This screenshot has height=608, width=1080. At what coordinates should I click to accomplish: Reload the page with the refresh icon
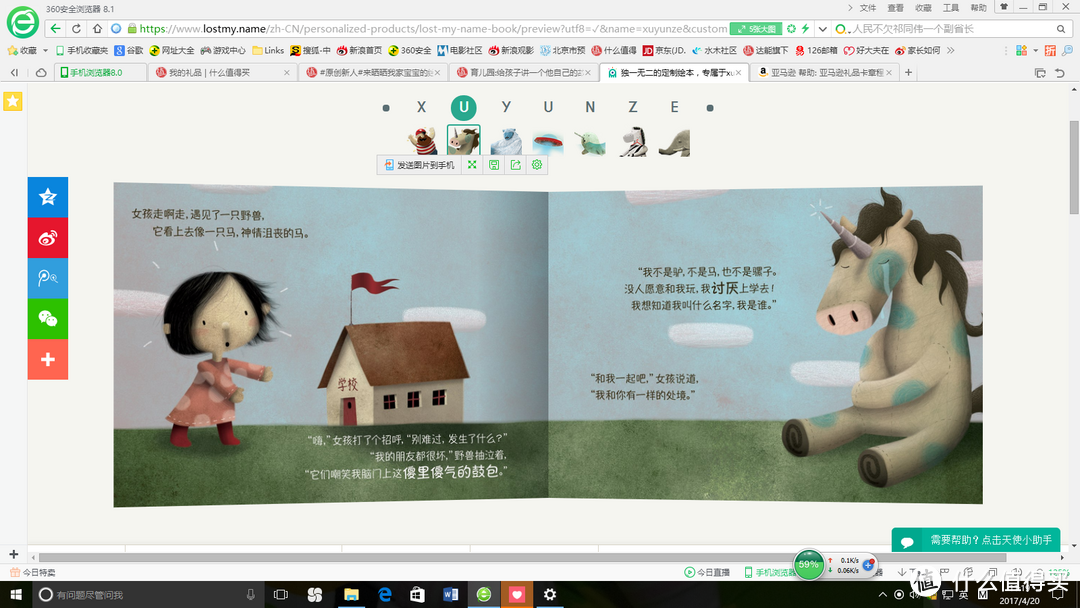point(76,29)
